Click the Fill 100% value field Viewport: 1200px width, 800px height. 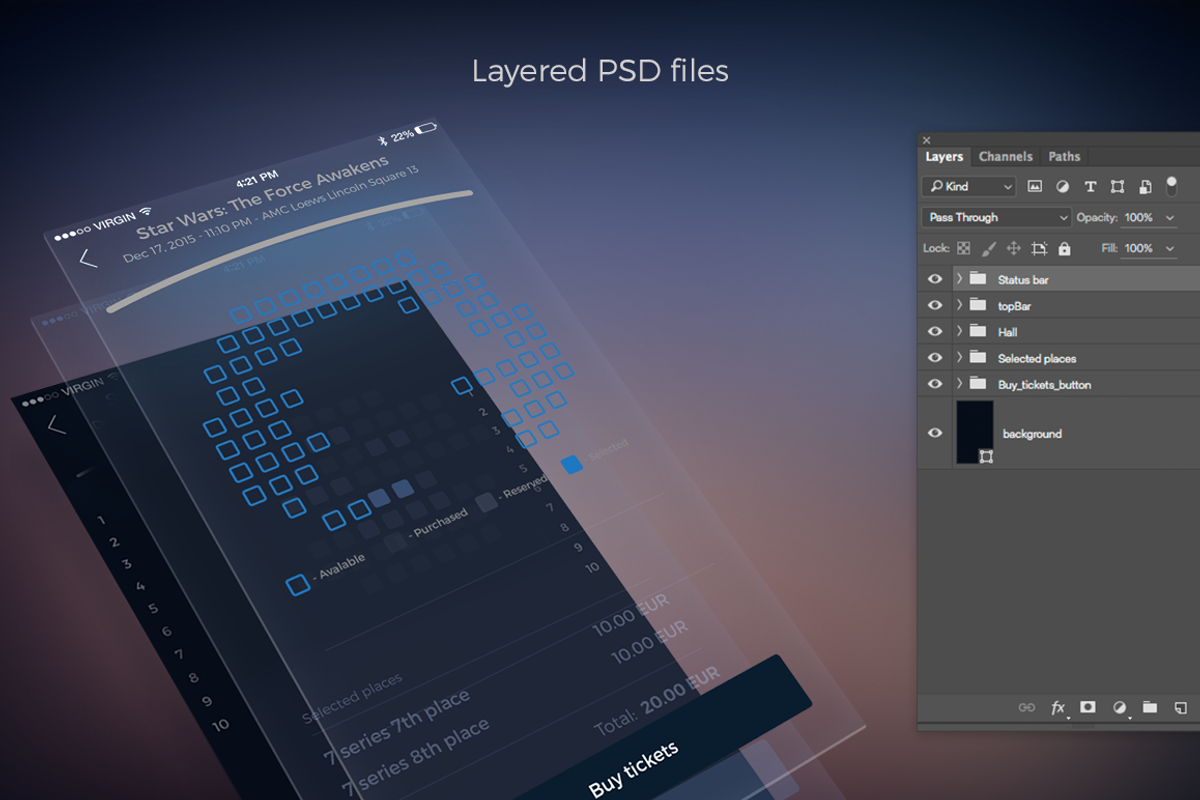1140,248
